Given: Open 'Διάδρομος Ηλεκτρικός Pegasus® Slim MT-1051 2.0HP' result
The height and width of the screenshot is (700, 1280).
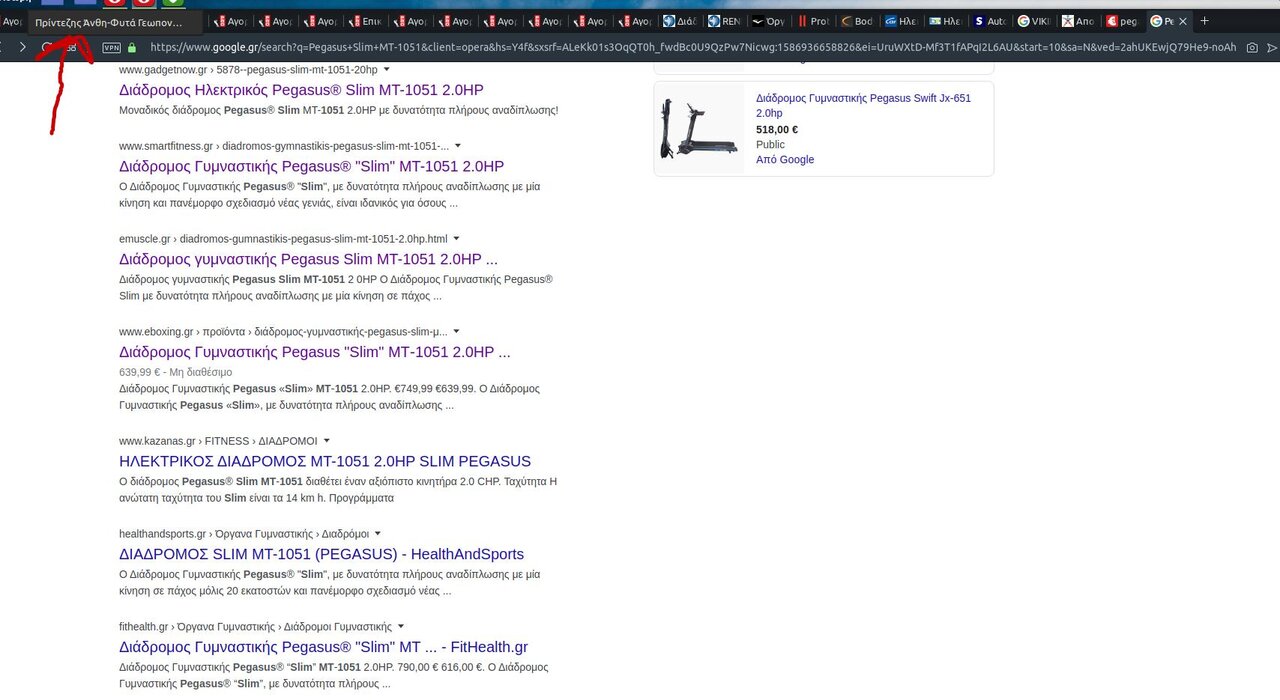Looking at the screenshot, I should point(301,90).
